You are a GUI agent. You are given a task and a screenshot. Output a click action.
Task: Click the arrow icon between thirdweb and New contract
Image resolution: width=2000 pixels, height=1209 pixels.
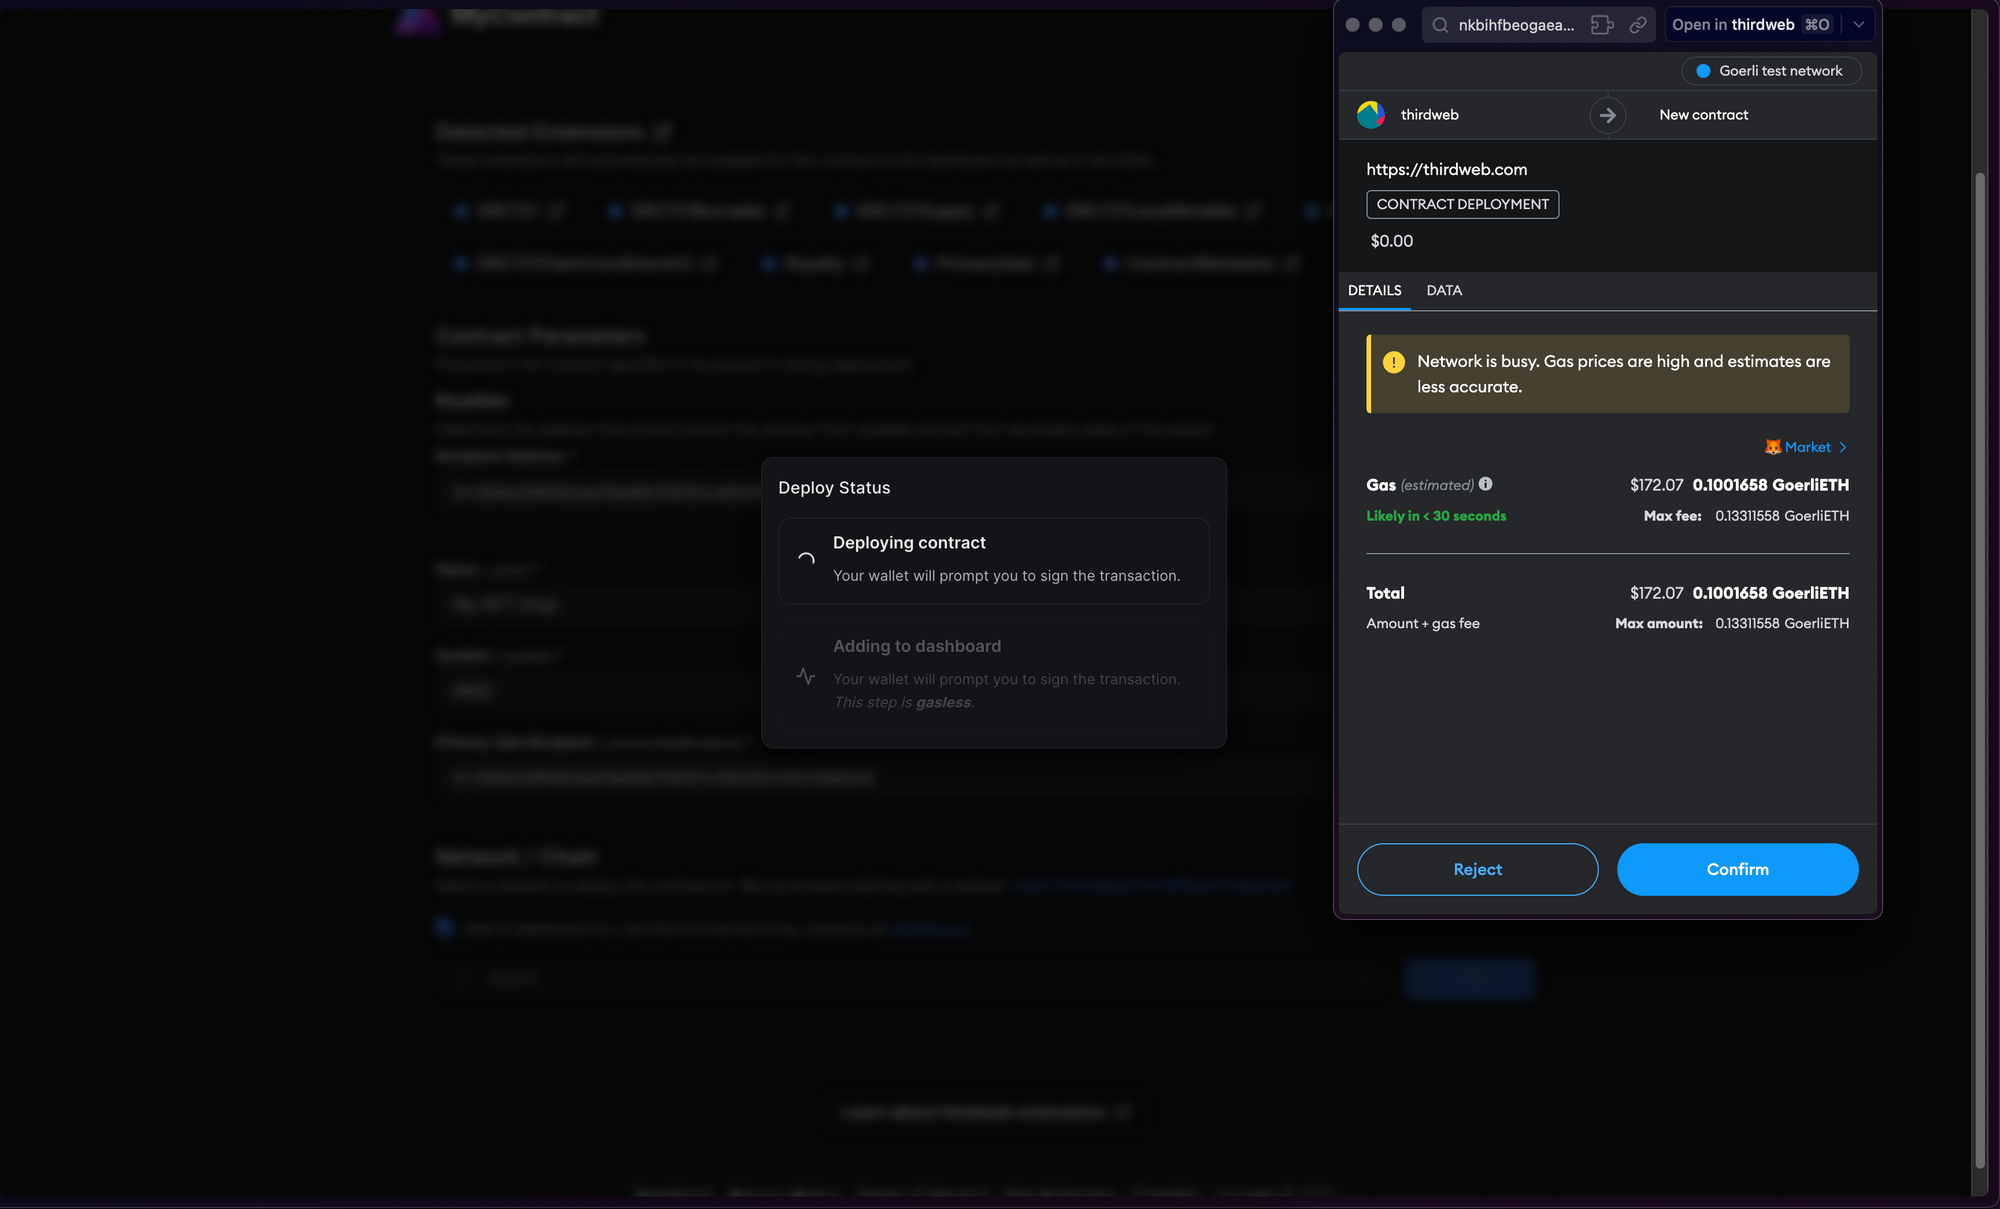(1608, 114)
